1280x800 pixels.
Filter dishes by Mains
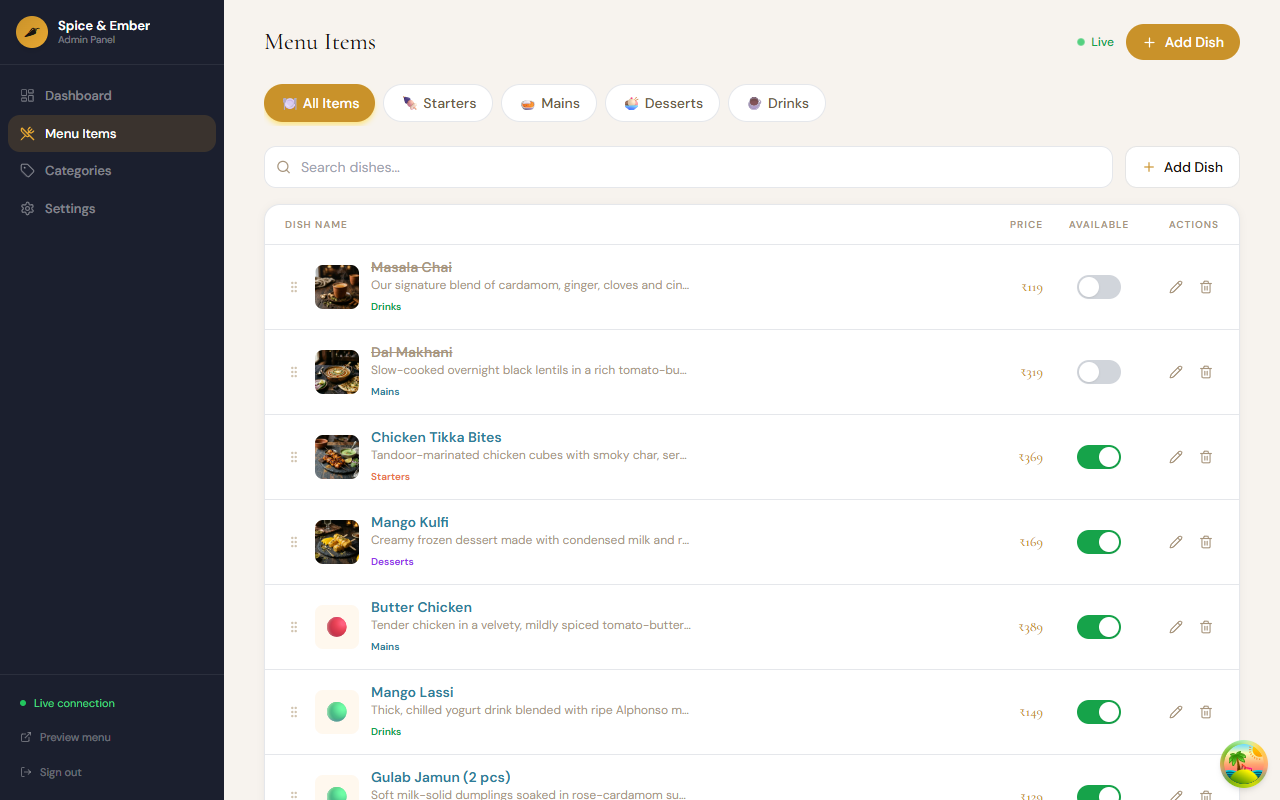(x=549, y=103)
